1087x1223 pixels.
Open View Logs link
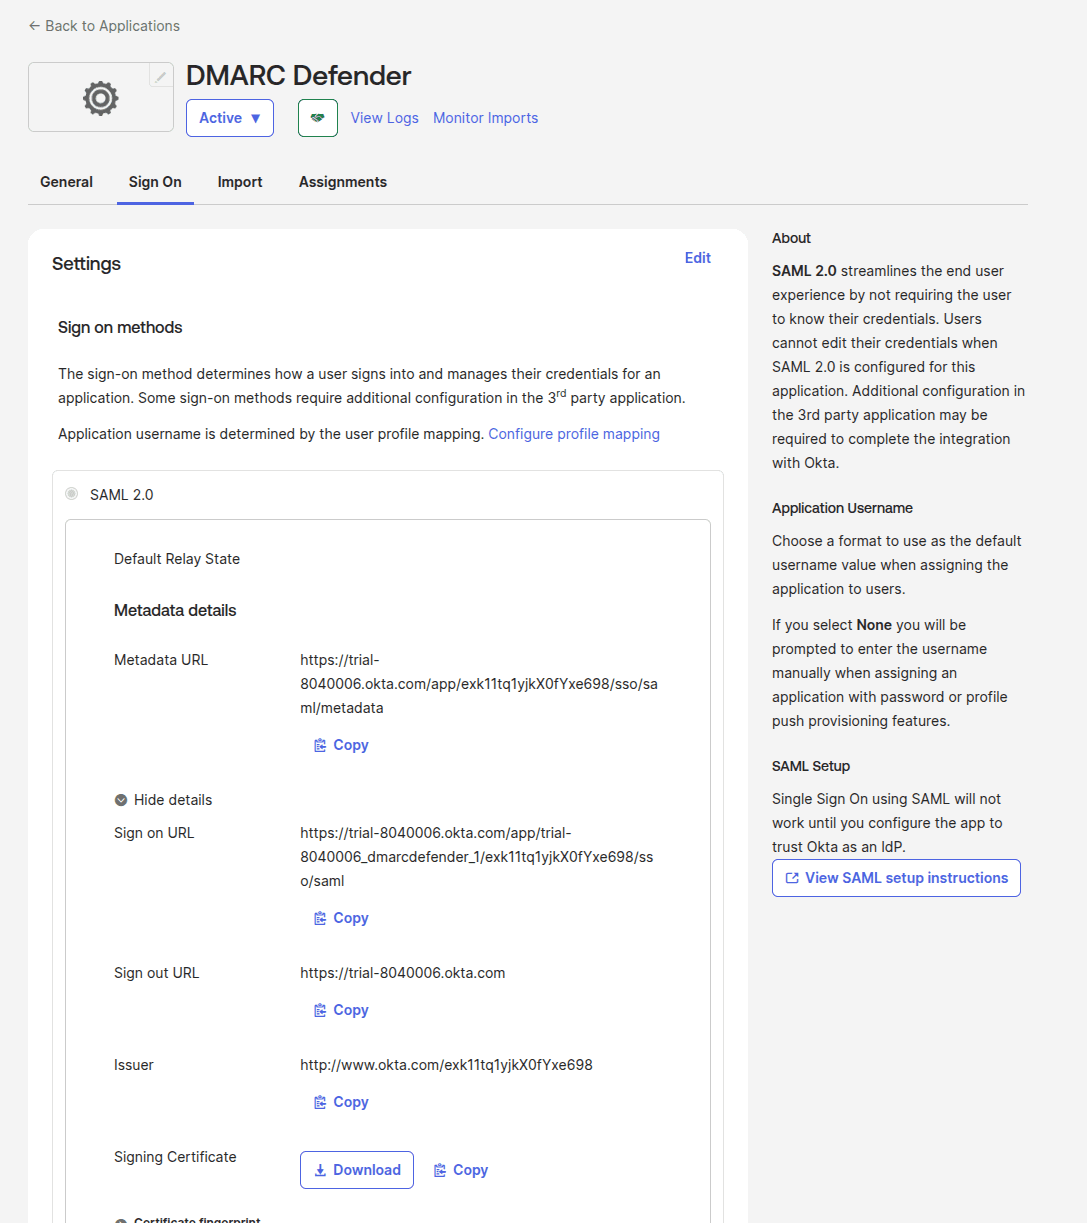click(385, 118)
